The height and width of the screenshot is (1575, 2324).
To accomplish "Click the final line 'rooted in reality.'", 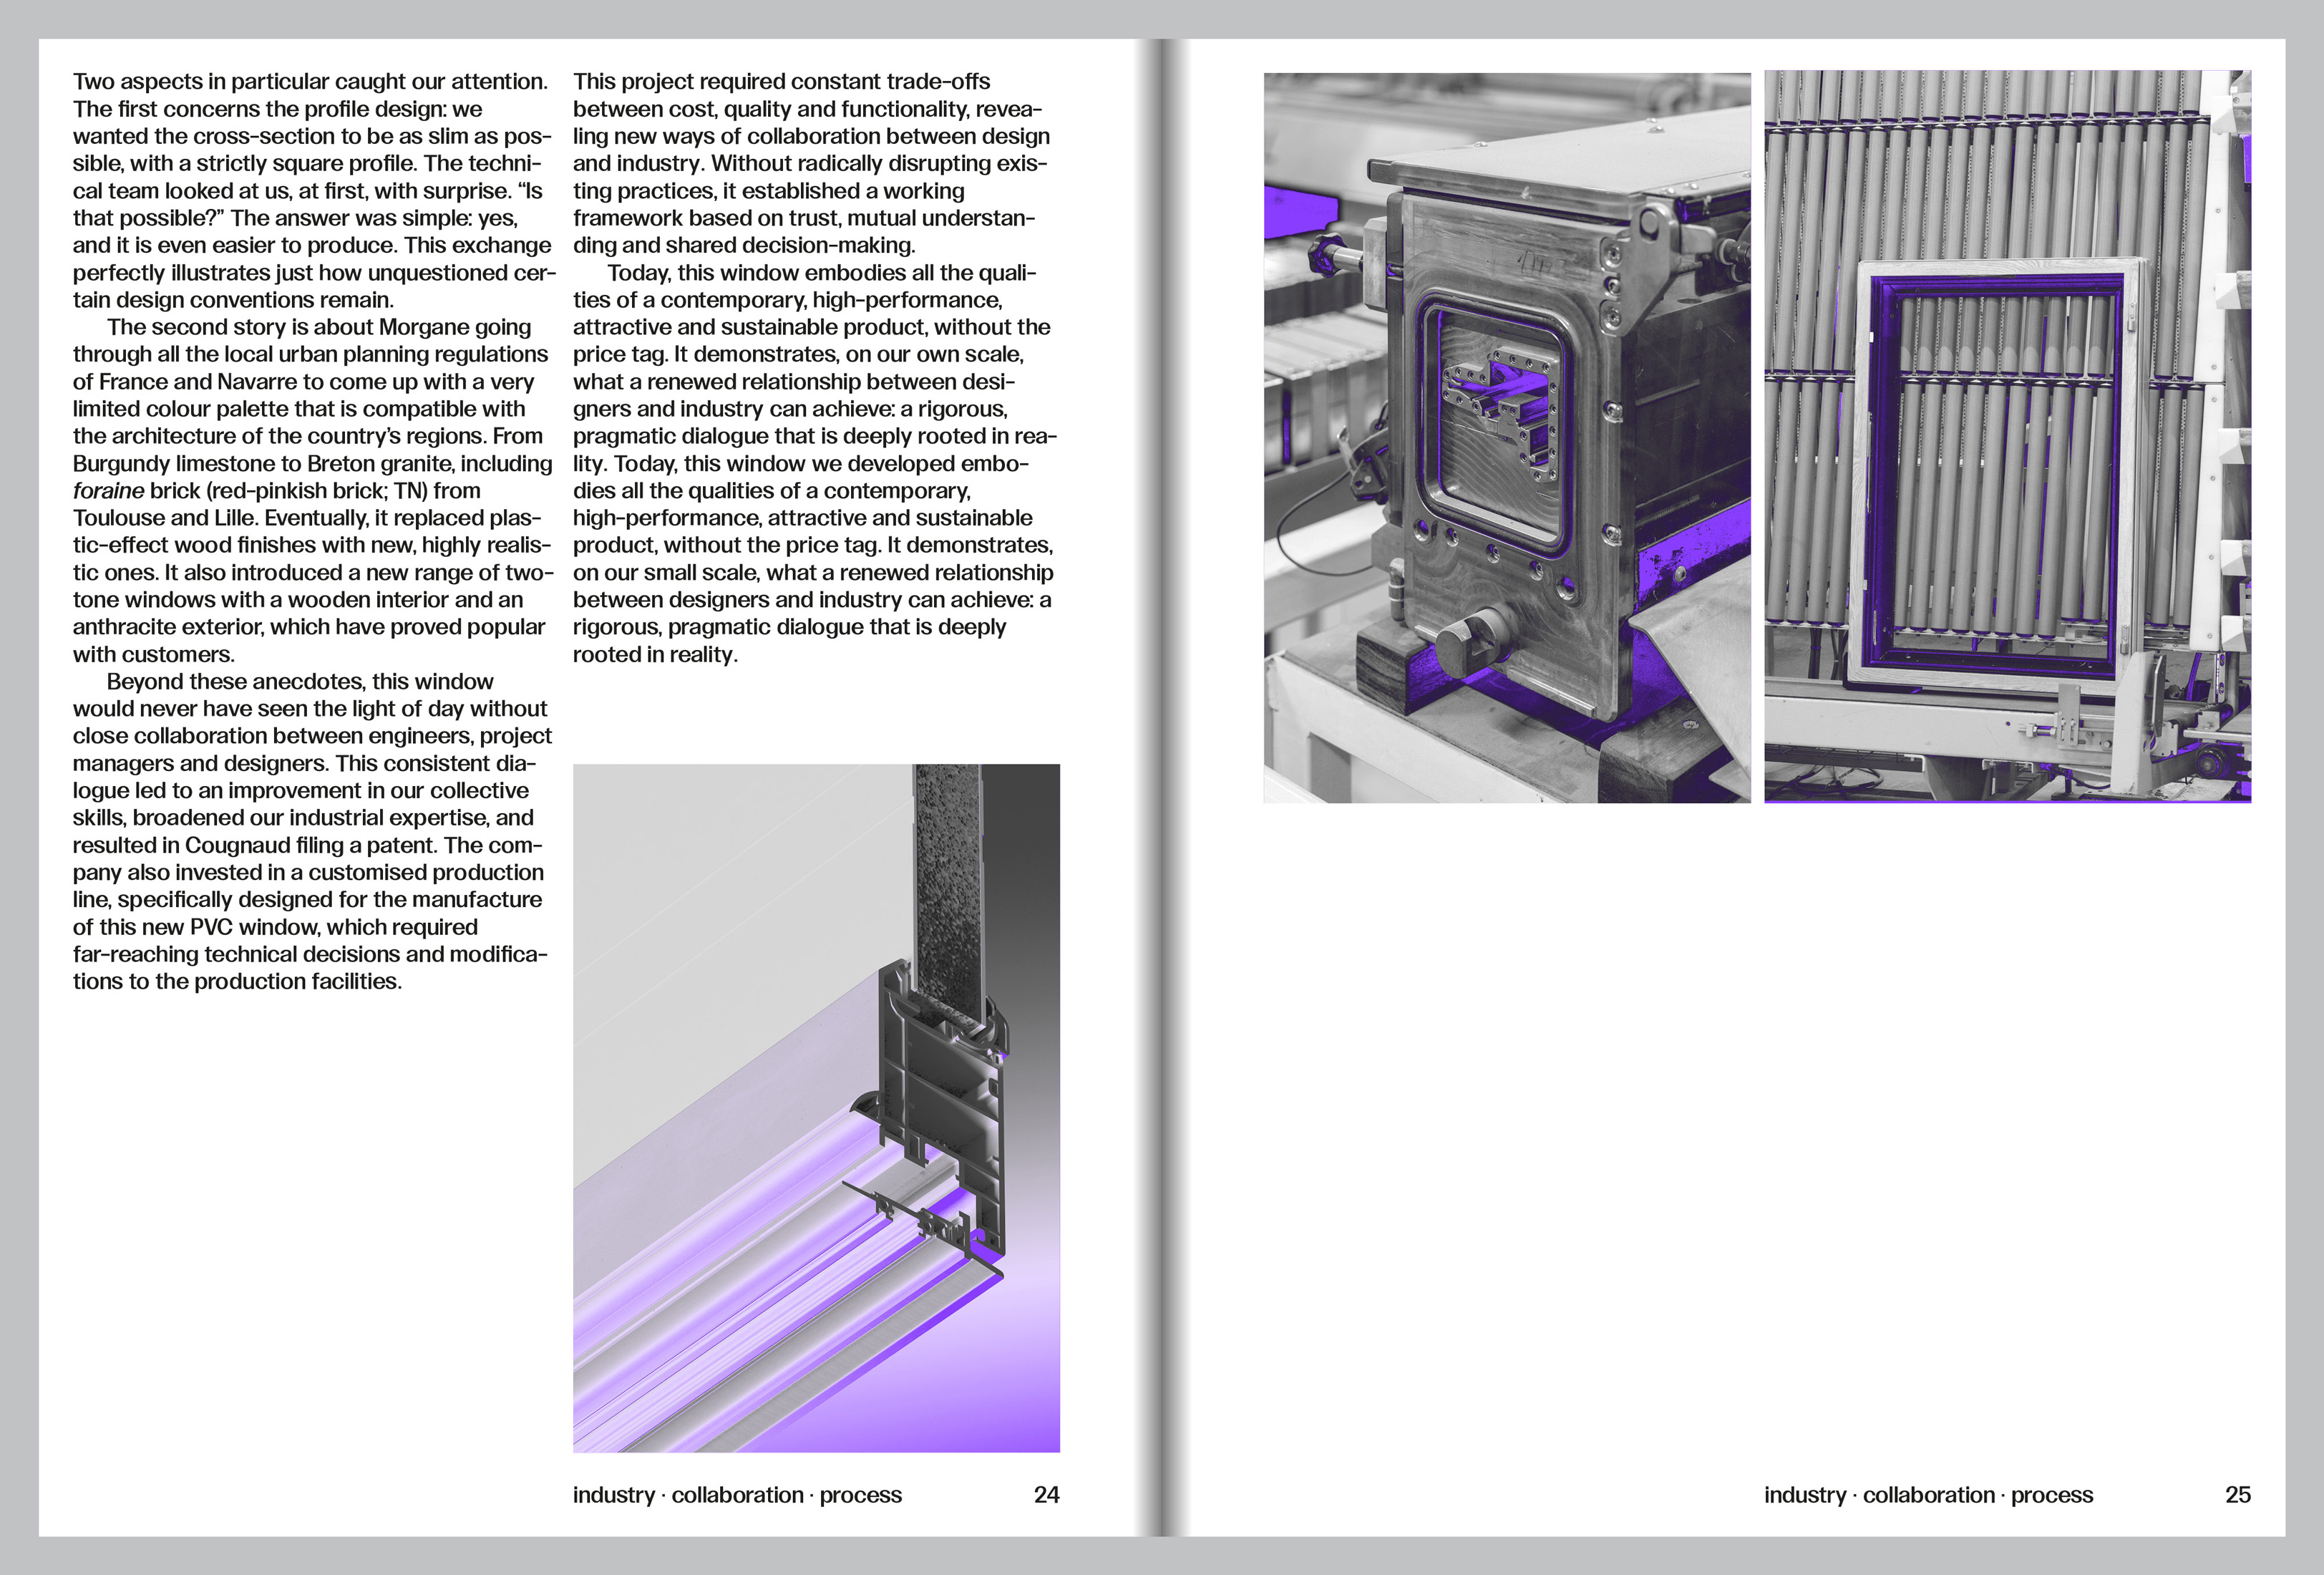I will [x=654, y=655].
